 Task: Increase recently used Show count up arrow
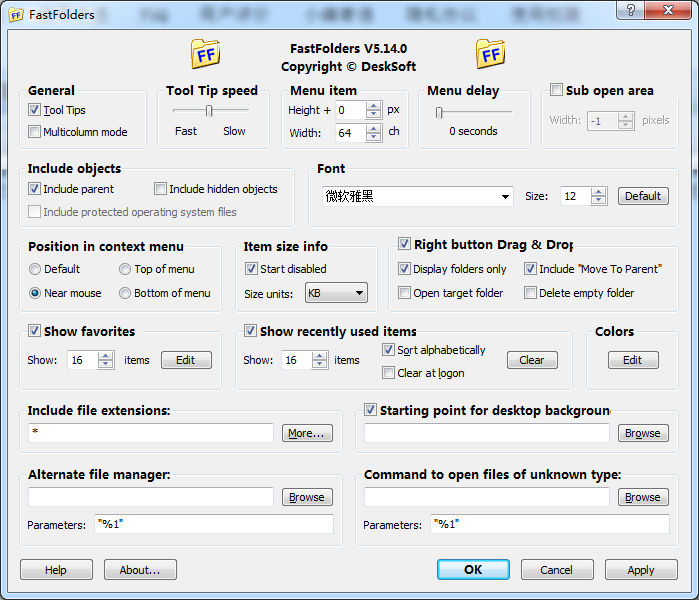tap(319, 356)
